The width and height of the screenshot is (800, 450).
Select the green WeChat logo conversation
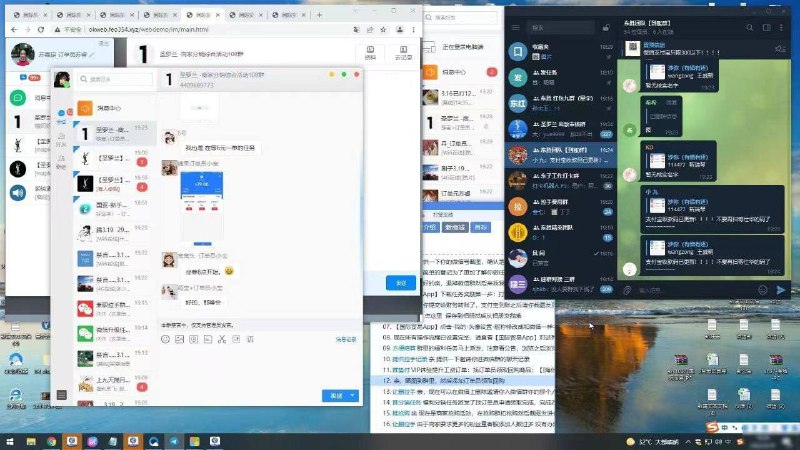click(115, 334)
